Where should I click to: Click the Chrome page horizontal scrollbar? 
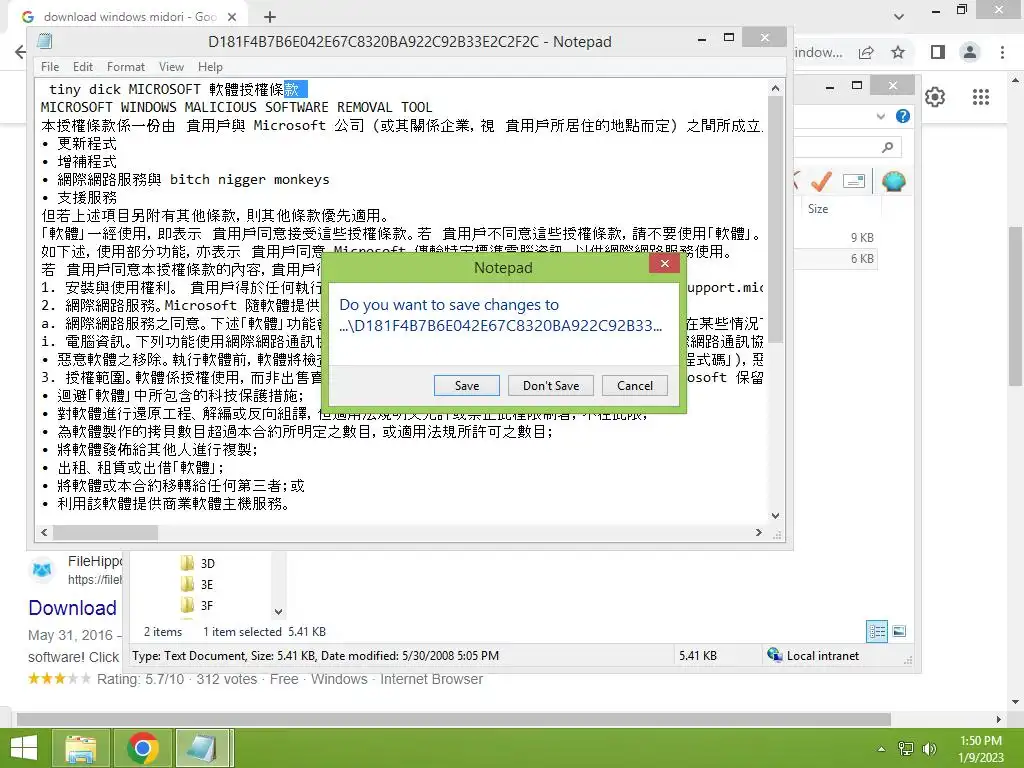pos(453,719)
